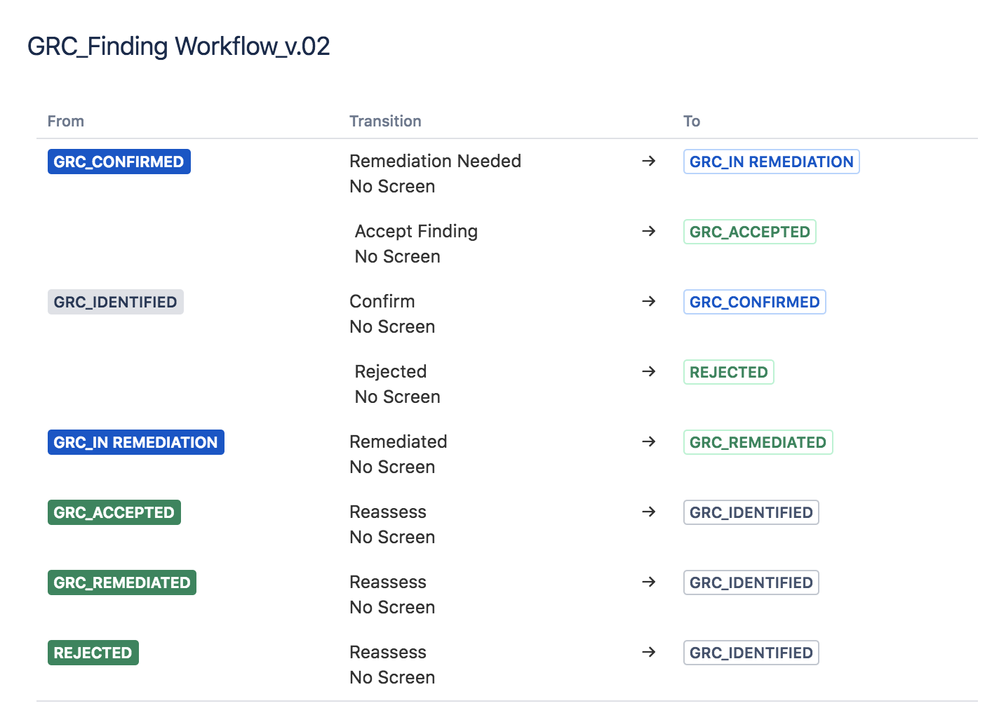
Task: Click No Screen under Confirm
Action: click(392, 327)
